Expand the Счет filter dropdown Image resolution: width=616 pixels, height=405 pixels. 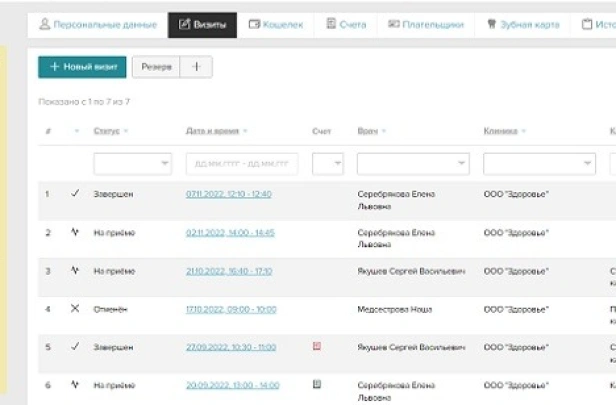(x=327, y=163)
